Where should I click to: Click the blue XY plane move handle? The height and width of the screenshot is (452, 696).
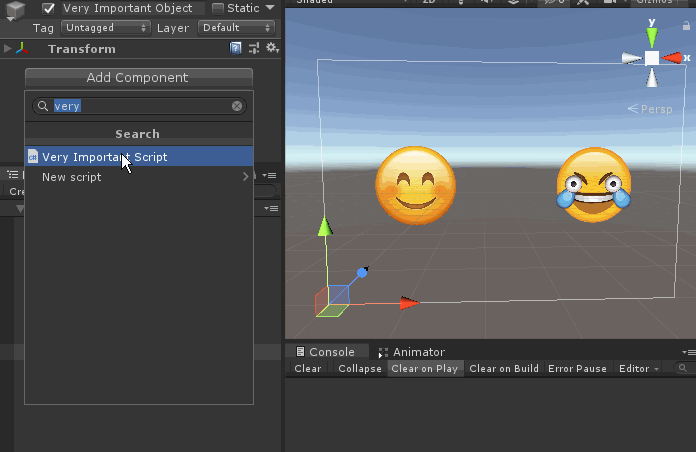click(x=338, y=295)
